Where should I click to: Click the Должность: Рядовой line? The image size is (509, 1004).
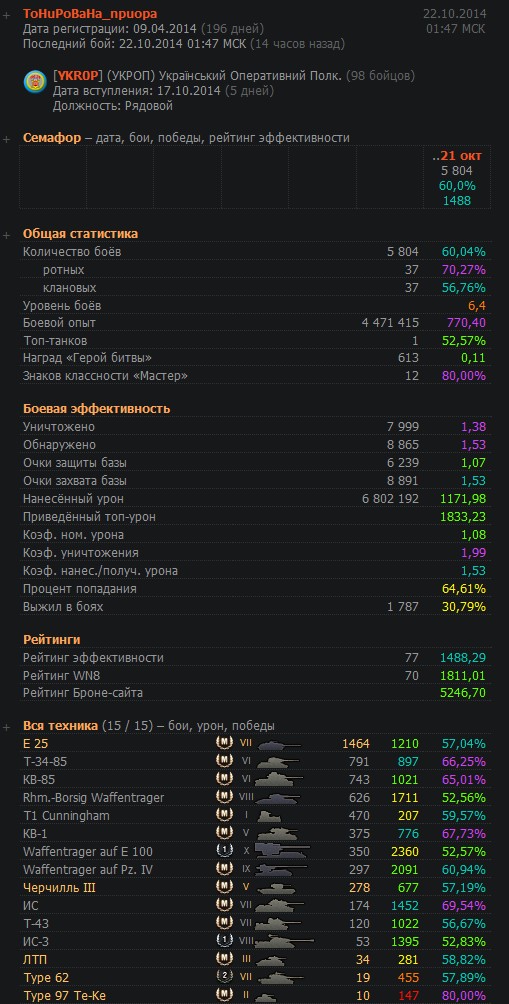113,106
